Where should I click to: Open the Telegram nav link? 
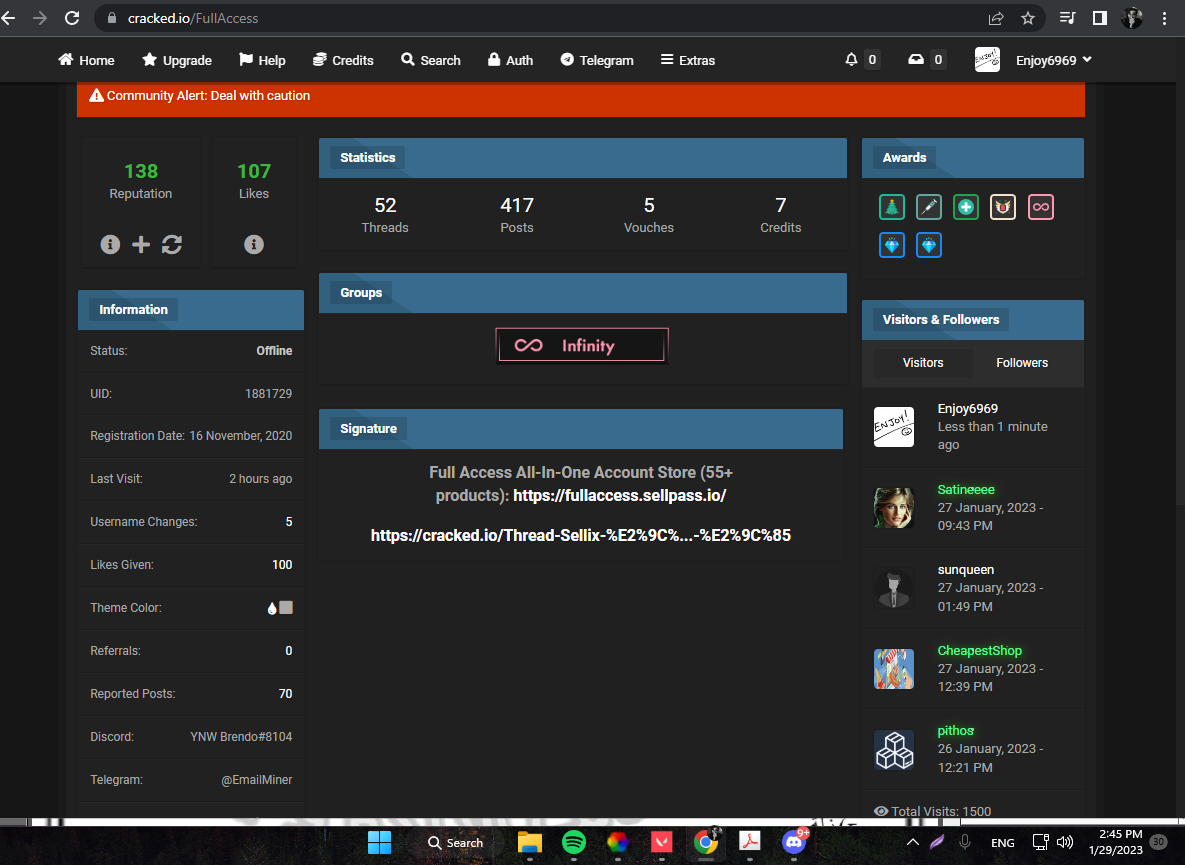pos(597,60)
